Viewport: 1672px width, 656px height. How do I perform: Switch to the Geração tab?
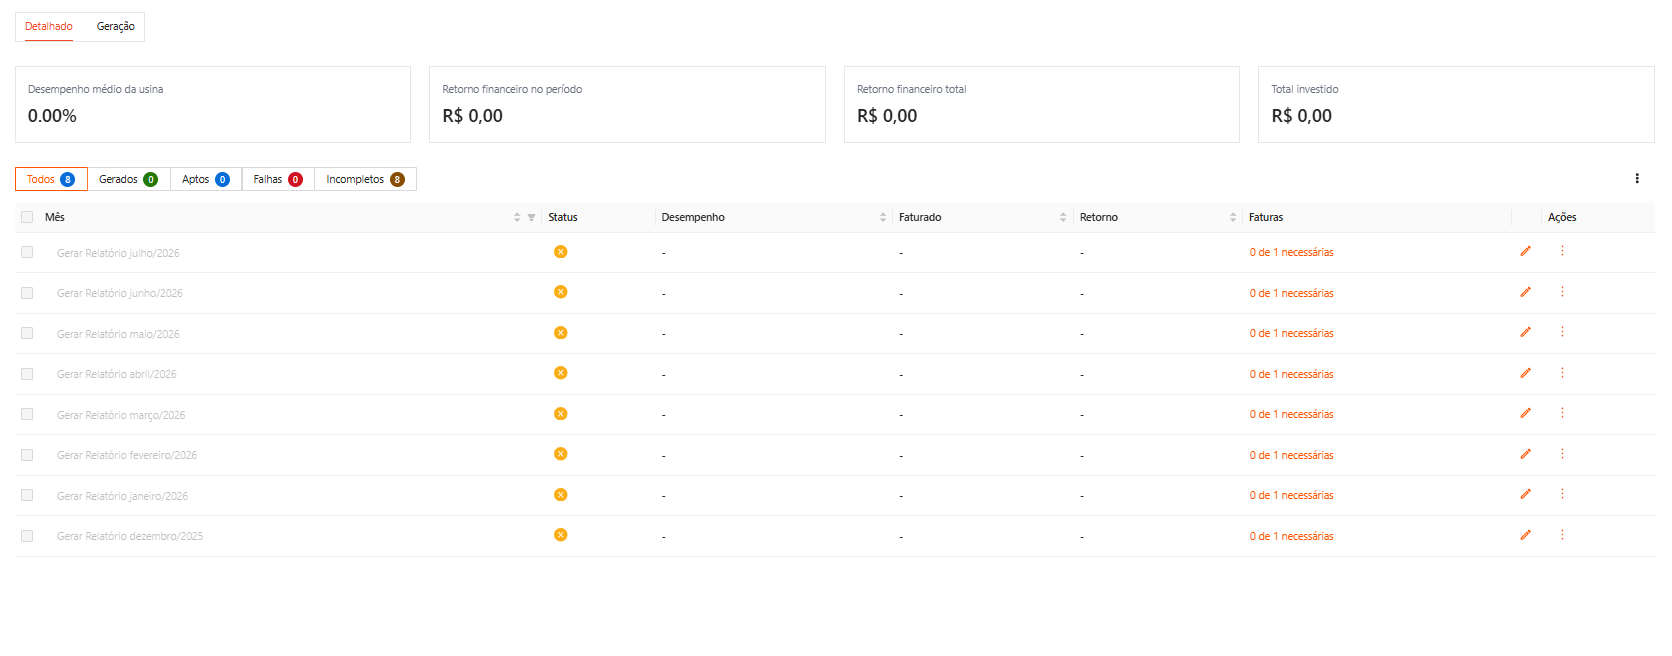[116, 26]
